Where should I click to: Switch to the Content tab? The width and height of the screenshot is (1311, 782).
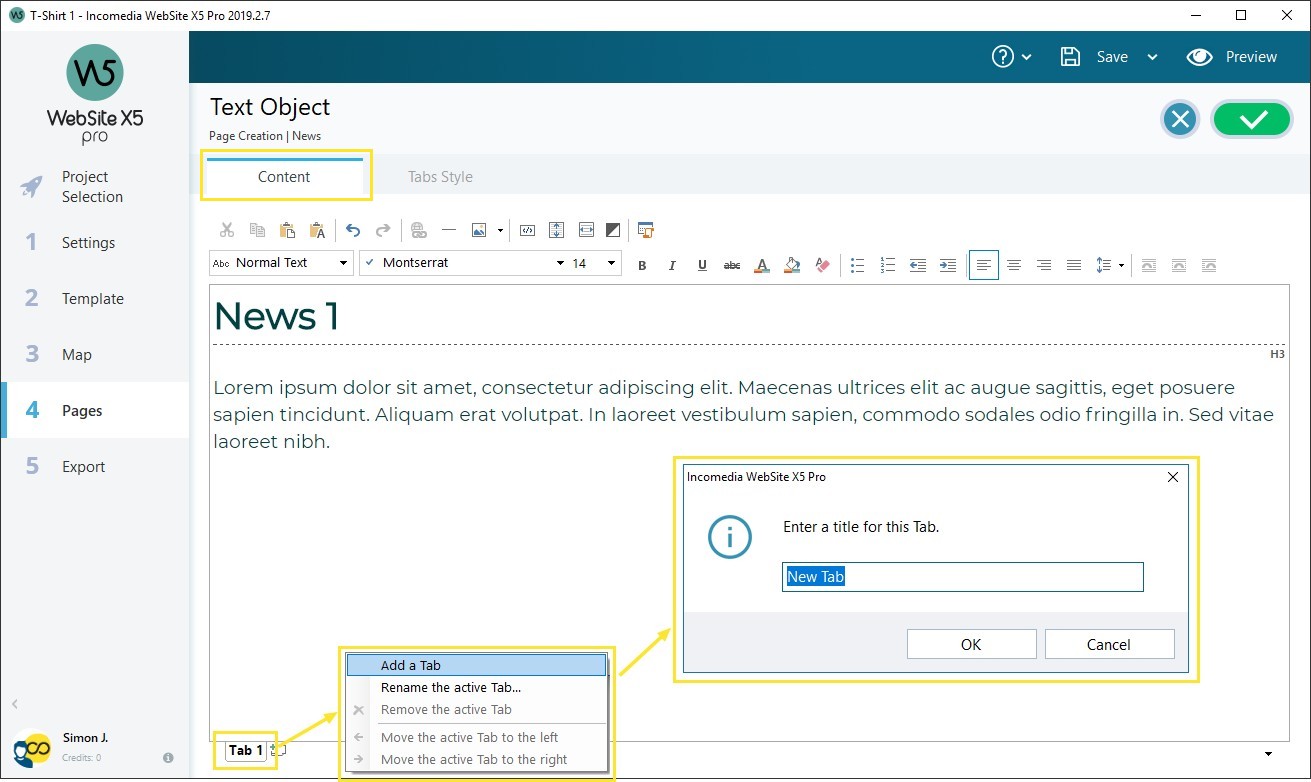pos(284,177)
